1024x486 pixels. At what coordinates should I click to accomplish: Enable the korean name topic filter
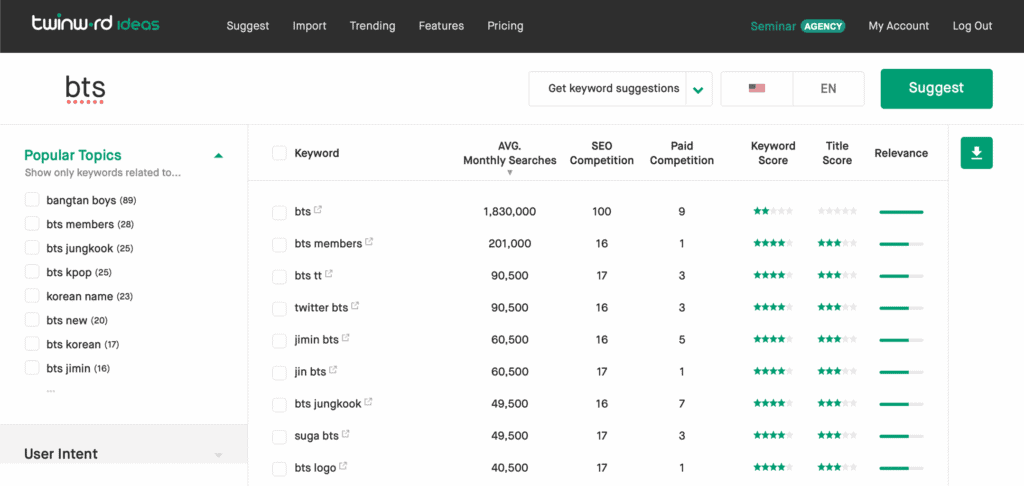32,296
